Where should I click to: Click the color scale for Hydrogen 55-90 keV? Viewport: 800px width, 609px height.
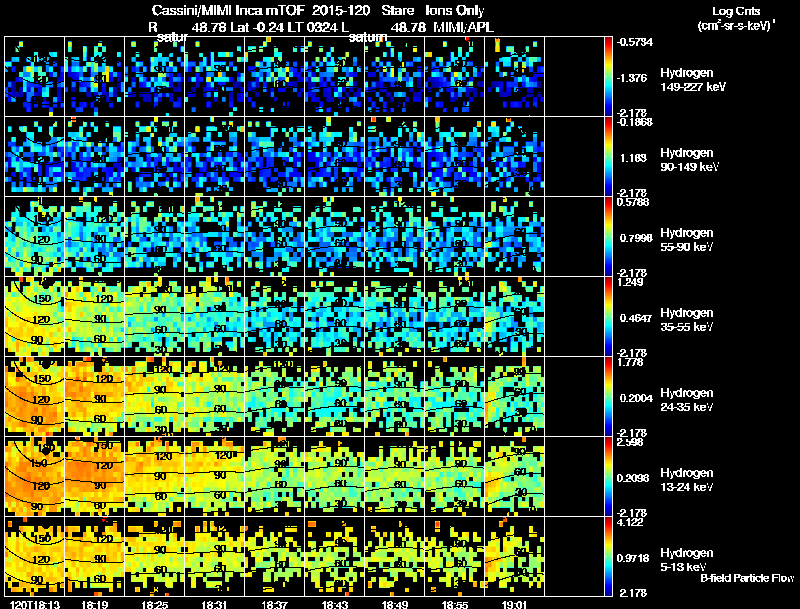point(608,236)
